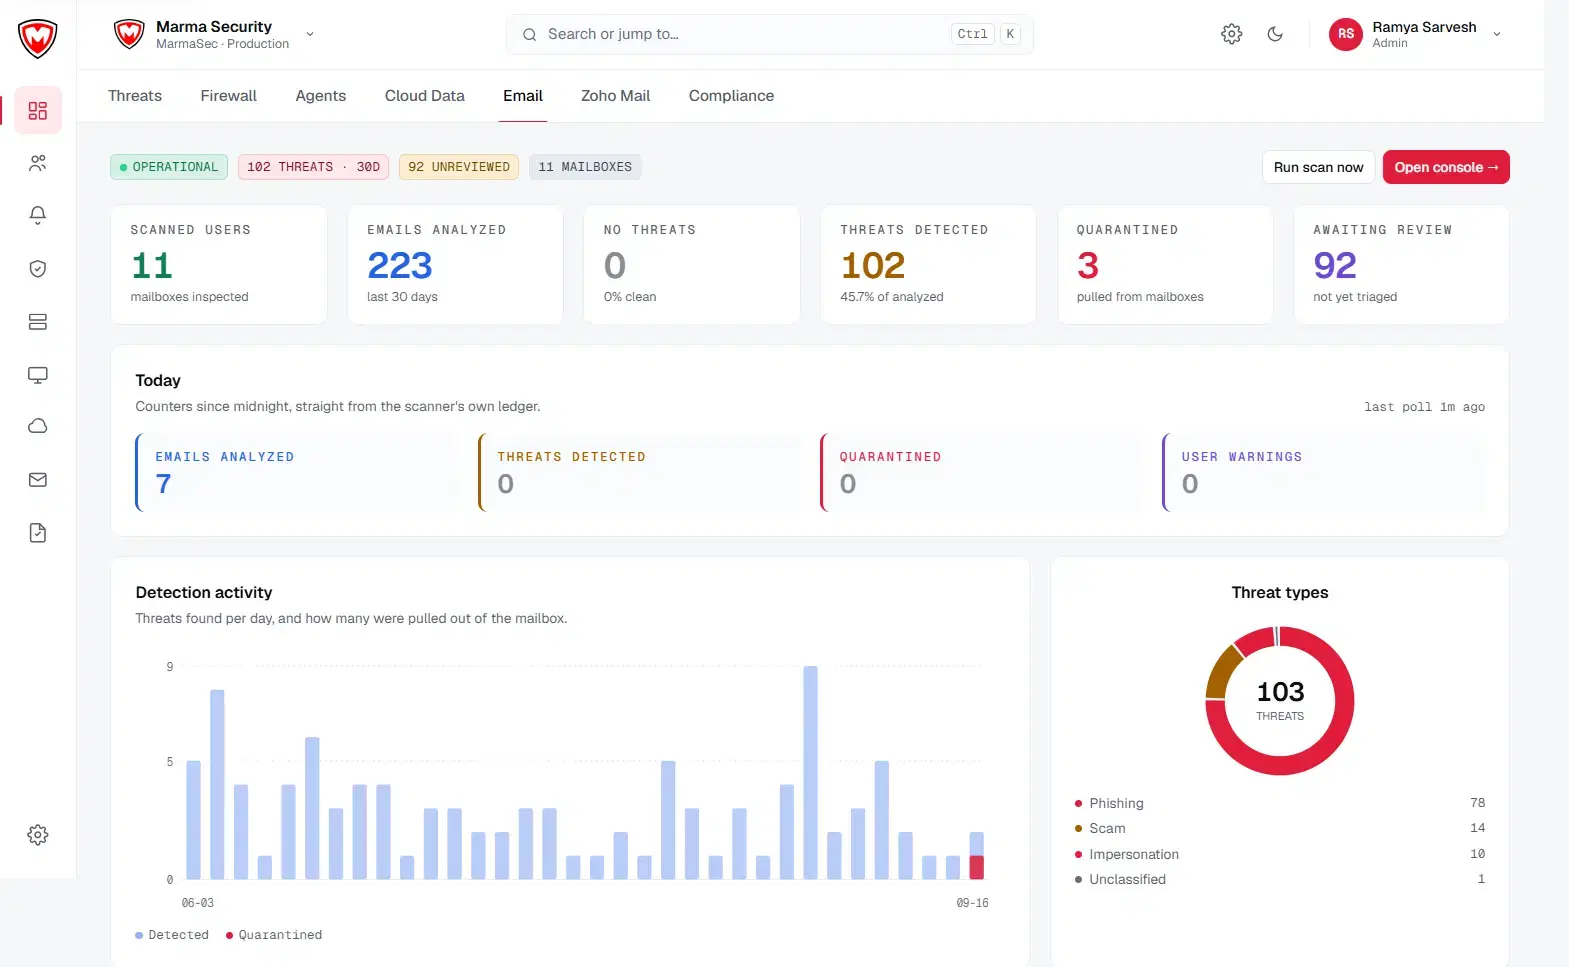The width and height of the screenshot is (1569, 967).
Task: Open the settings gear in the top header
Action: (1232, 34)
